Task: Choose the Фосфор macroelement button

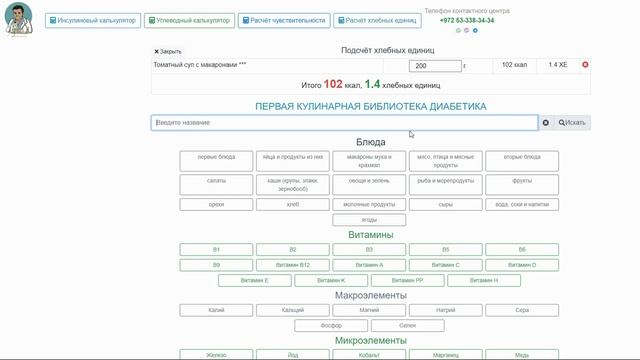Action: coord(331,326)
